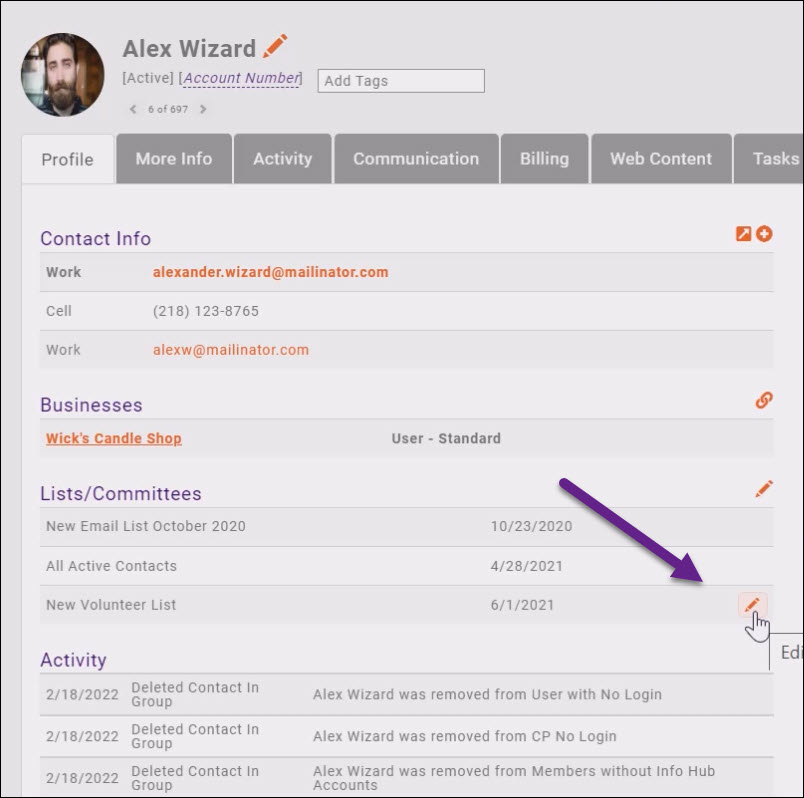Go to next contact using right arrow
Image resolution: width=804 pixels, height=798 pixels.
pos(203,110)
